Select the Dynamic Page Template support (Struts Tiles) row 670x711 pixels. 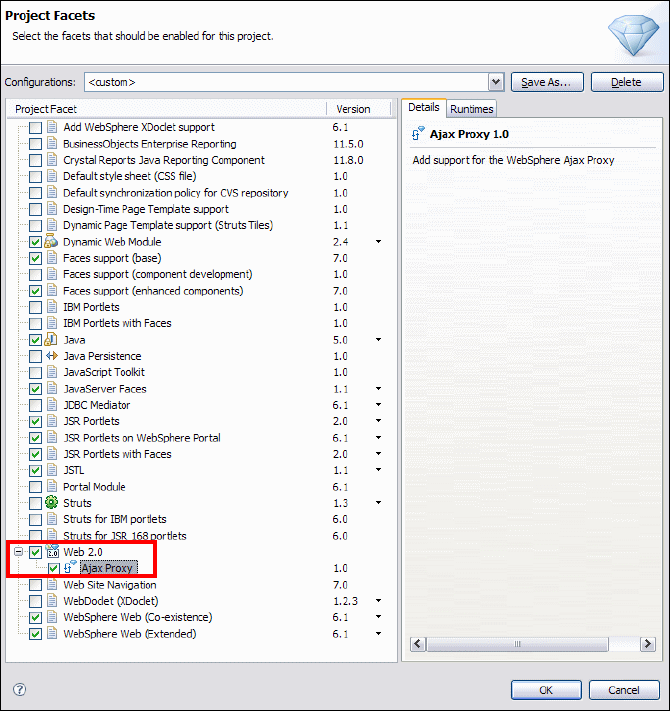(x=168, y=225)
